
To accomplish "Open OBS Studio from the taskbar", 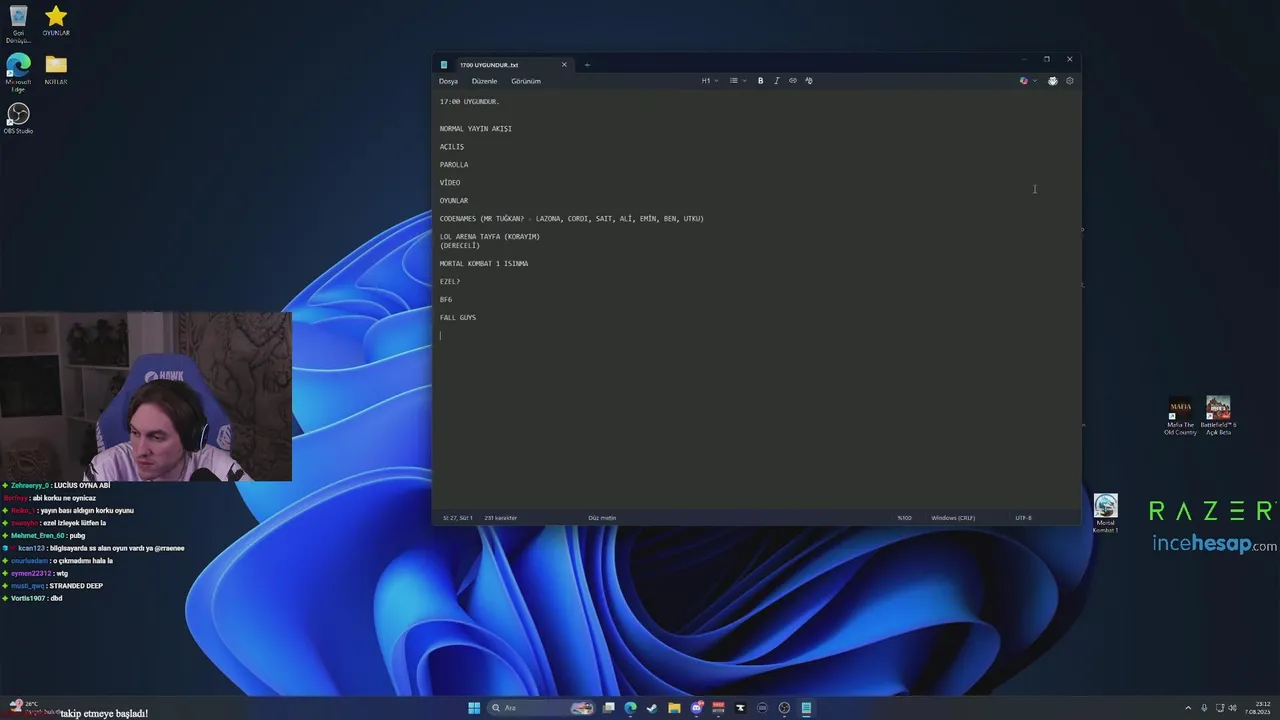I will (x=784, y=708).
